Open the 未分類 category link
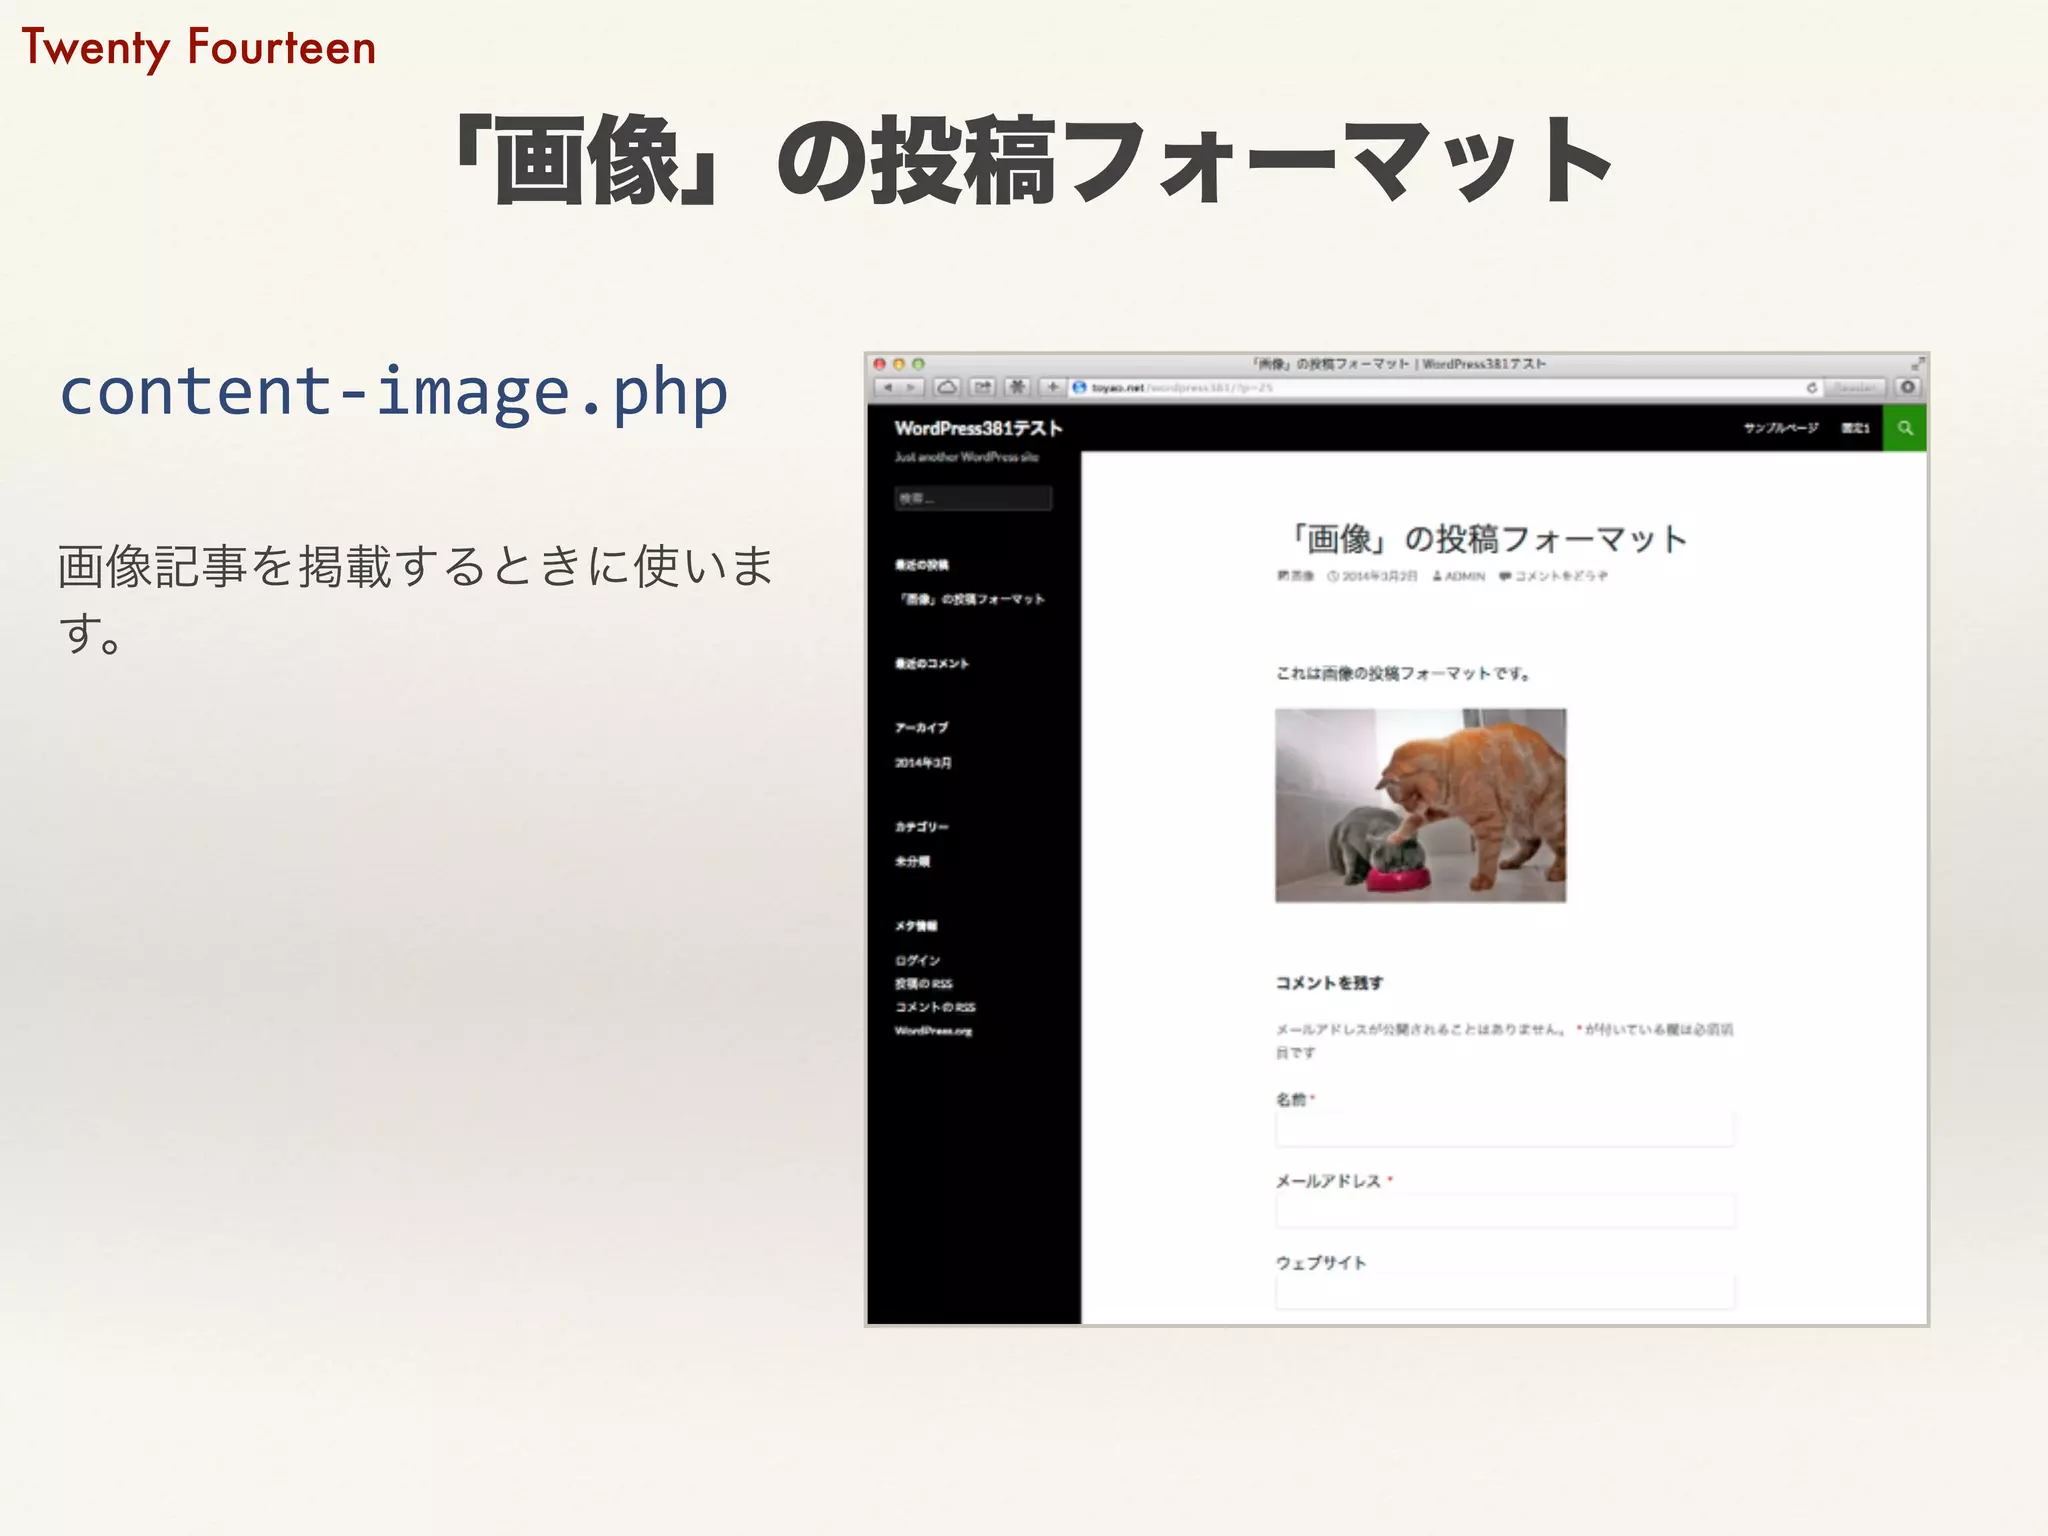This screenshot has height=1536, width=2048. tap(912, 861)
